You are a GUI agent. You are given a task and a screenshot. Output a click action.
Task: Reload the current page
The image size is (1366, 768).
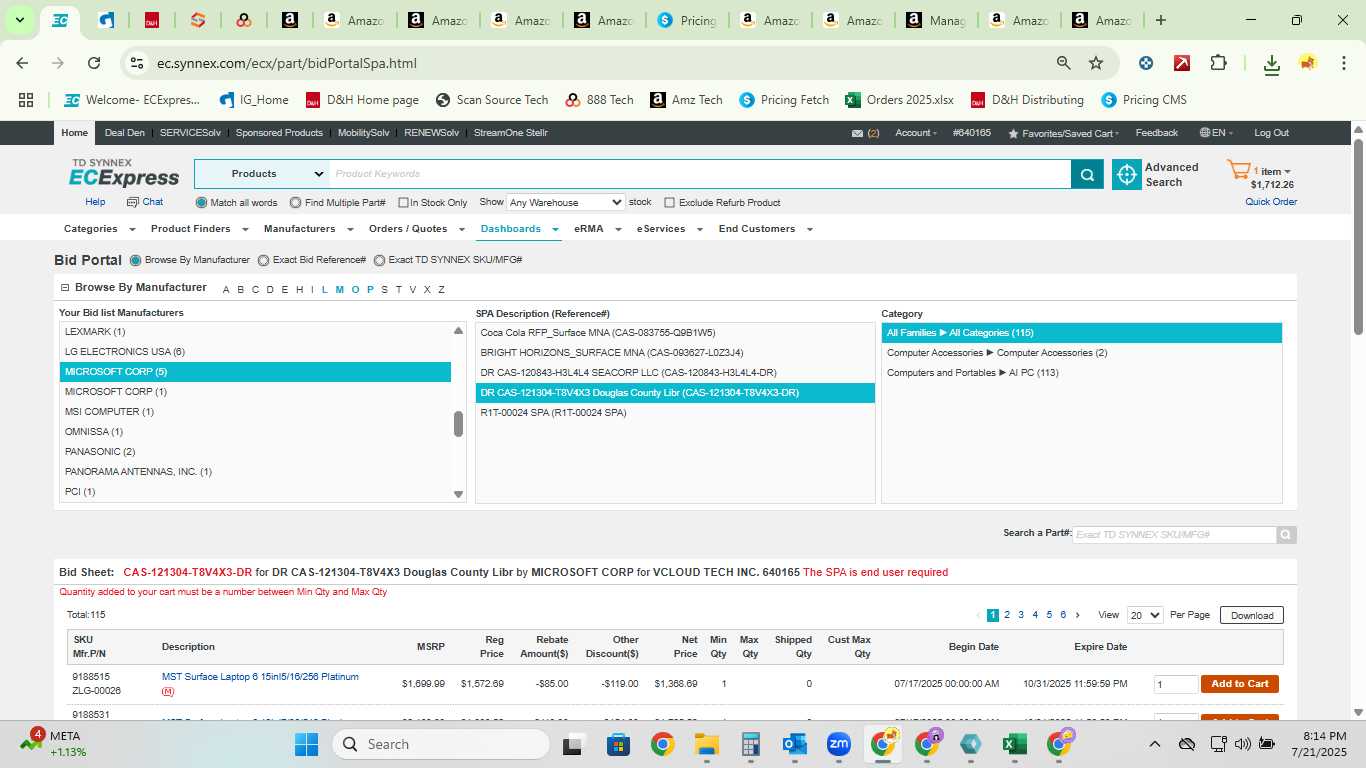[x=94, y=63]
